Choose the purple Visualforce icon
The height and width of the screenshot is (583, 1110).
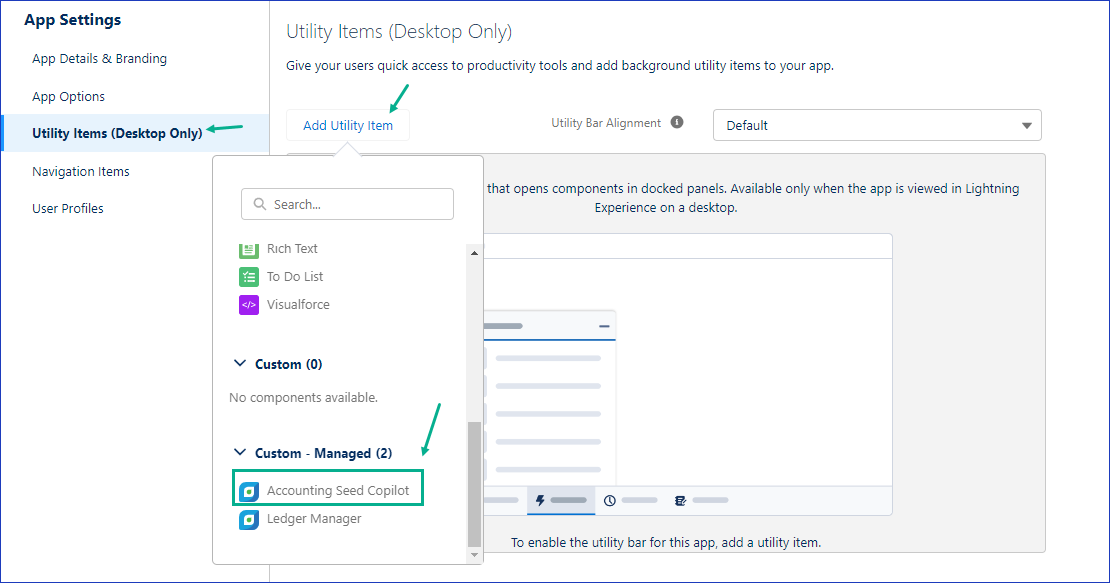(x=249, y=305)
